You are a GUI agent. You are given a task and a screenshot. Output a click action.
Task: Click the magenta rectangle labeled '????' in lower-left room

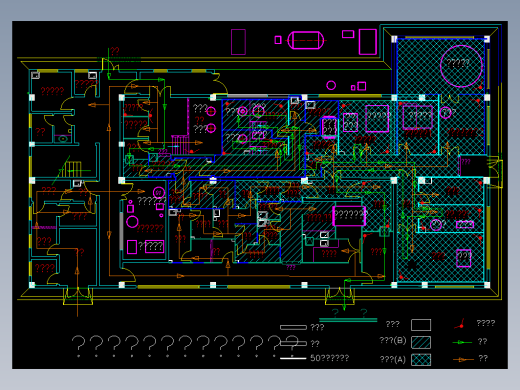(154, 246)
